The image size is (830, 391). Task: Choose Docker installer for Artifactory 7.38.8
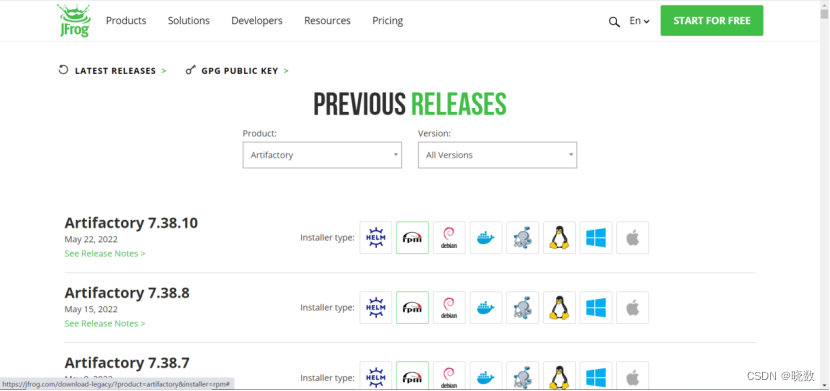tap(486, 307)
